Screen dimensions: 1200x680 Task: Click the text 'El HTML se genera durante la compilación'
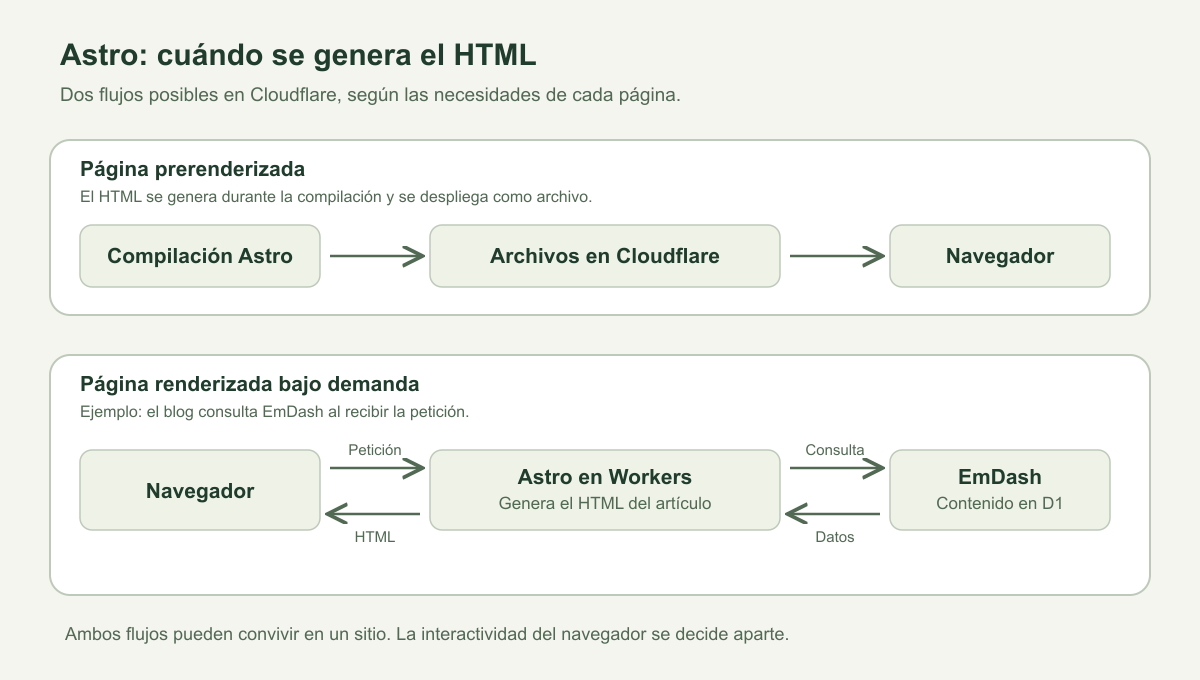(x=231, y=197)
